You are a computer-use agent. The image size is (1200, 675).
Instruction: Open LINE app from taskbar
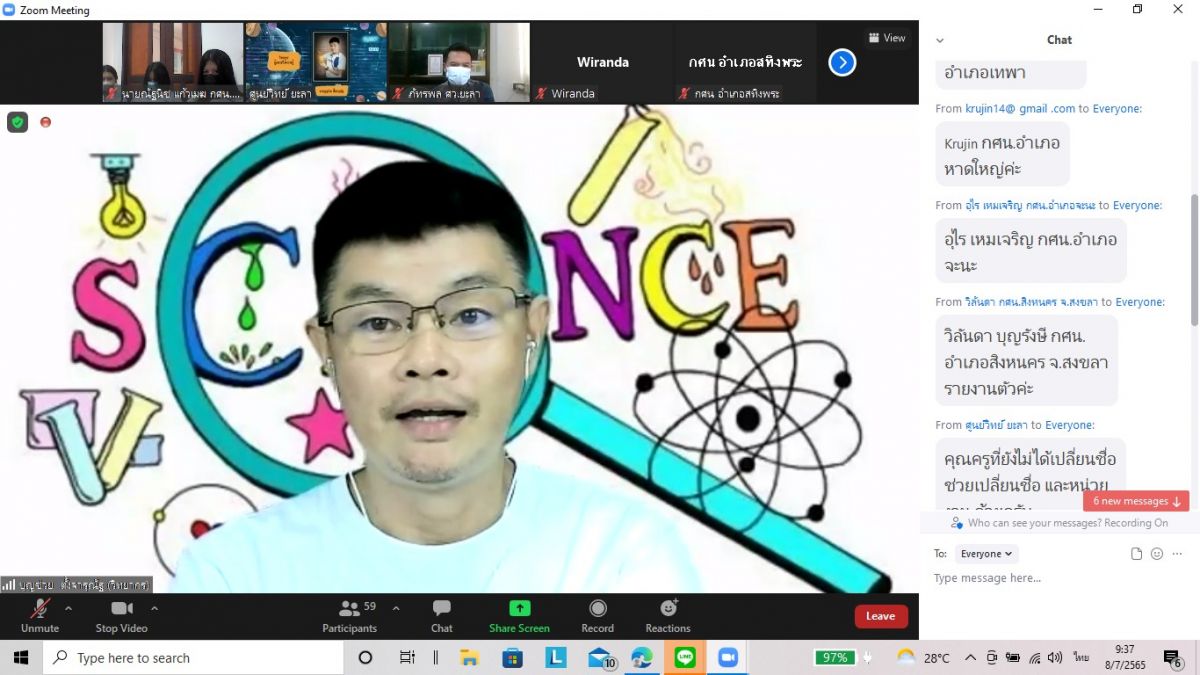[685, 657]
